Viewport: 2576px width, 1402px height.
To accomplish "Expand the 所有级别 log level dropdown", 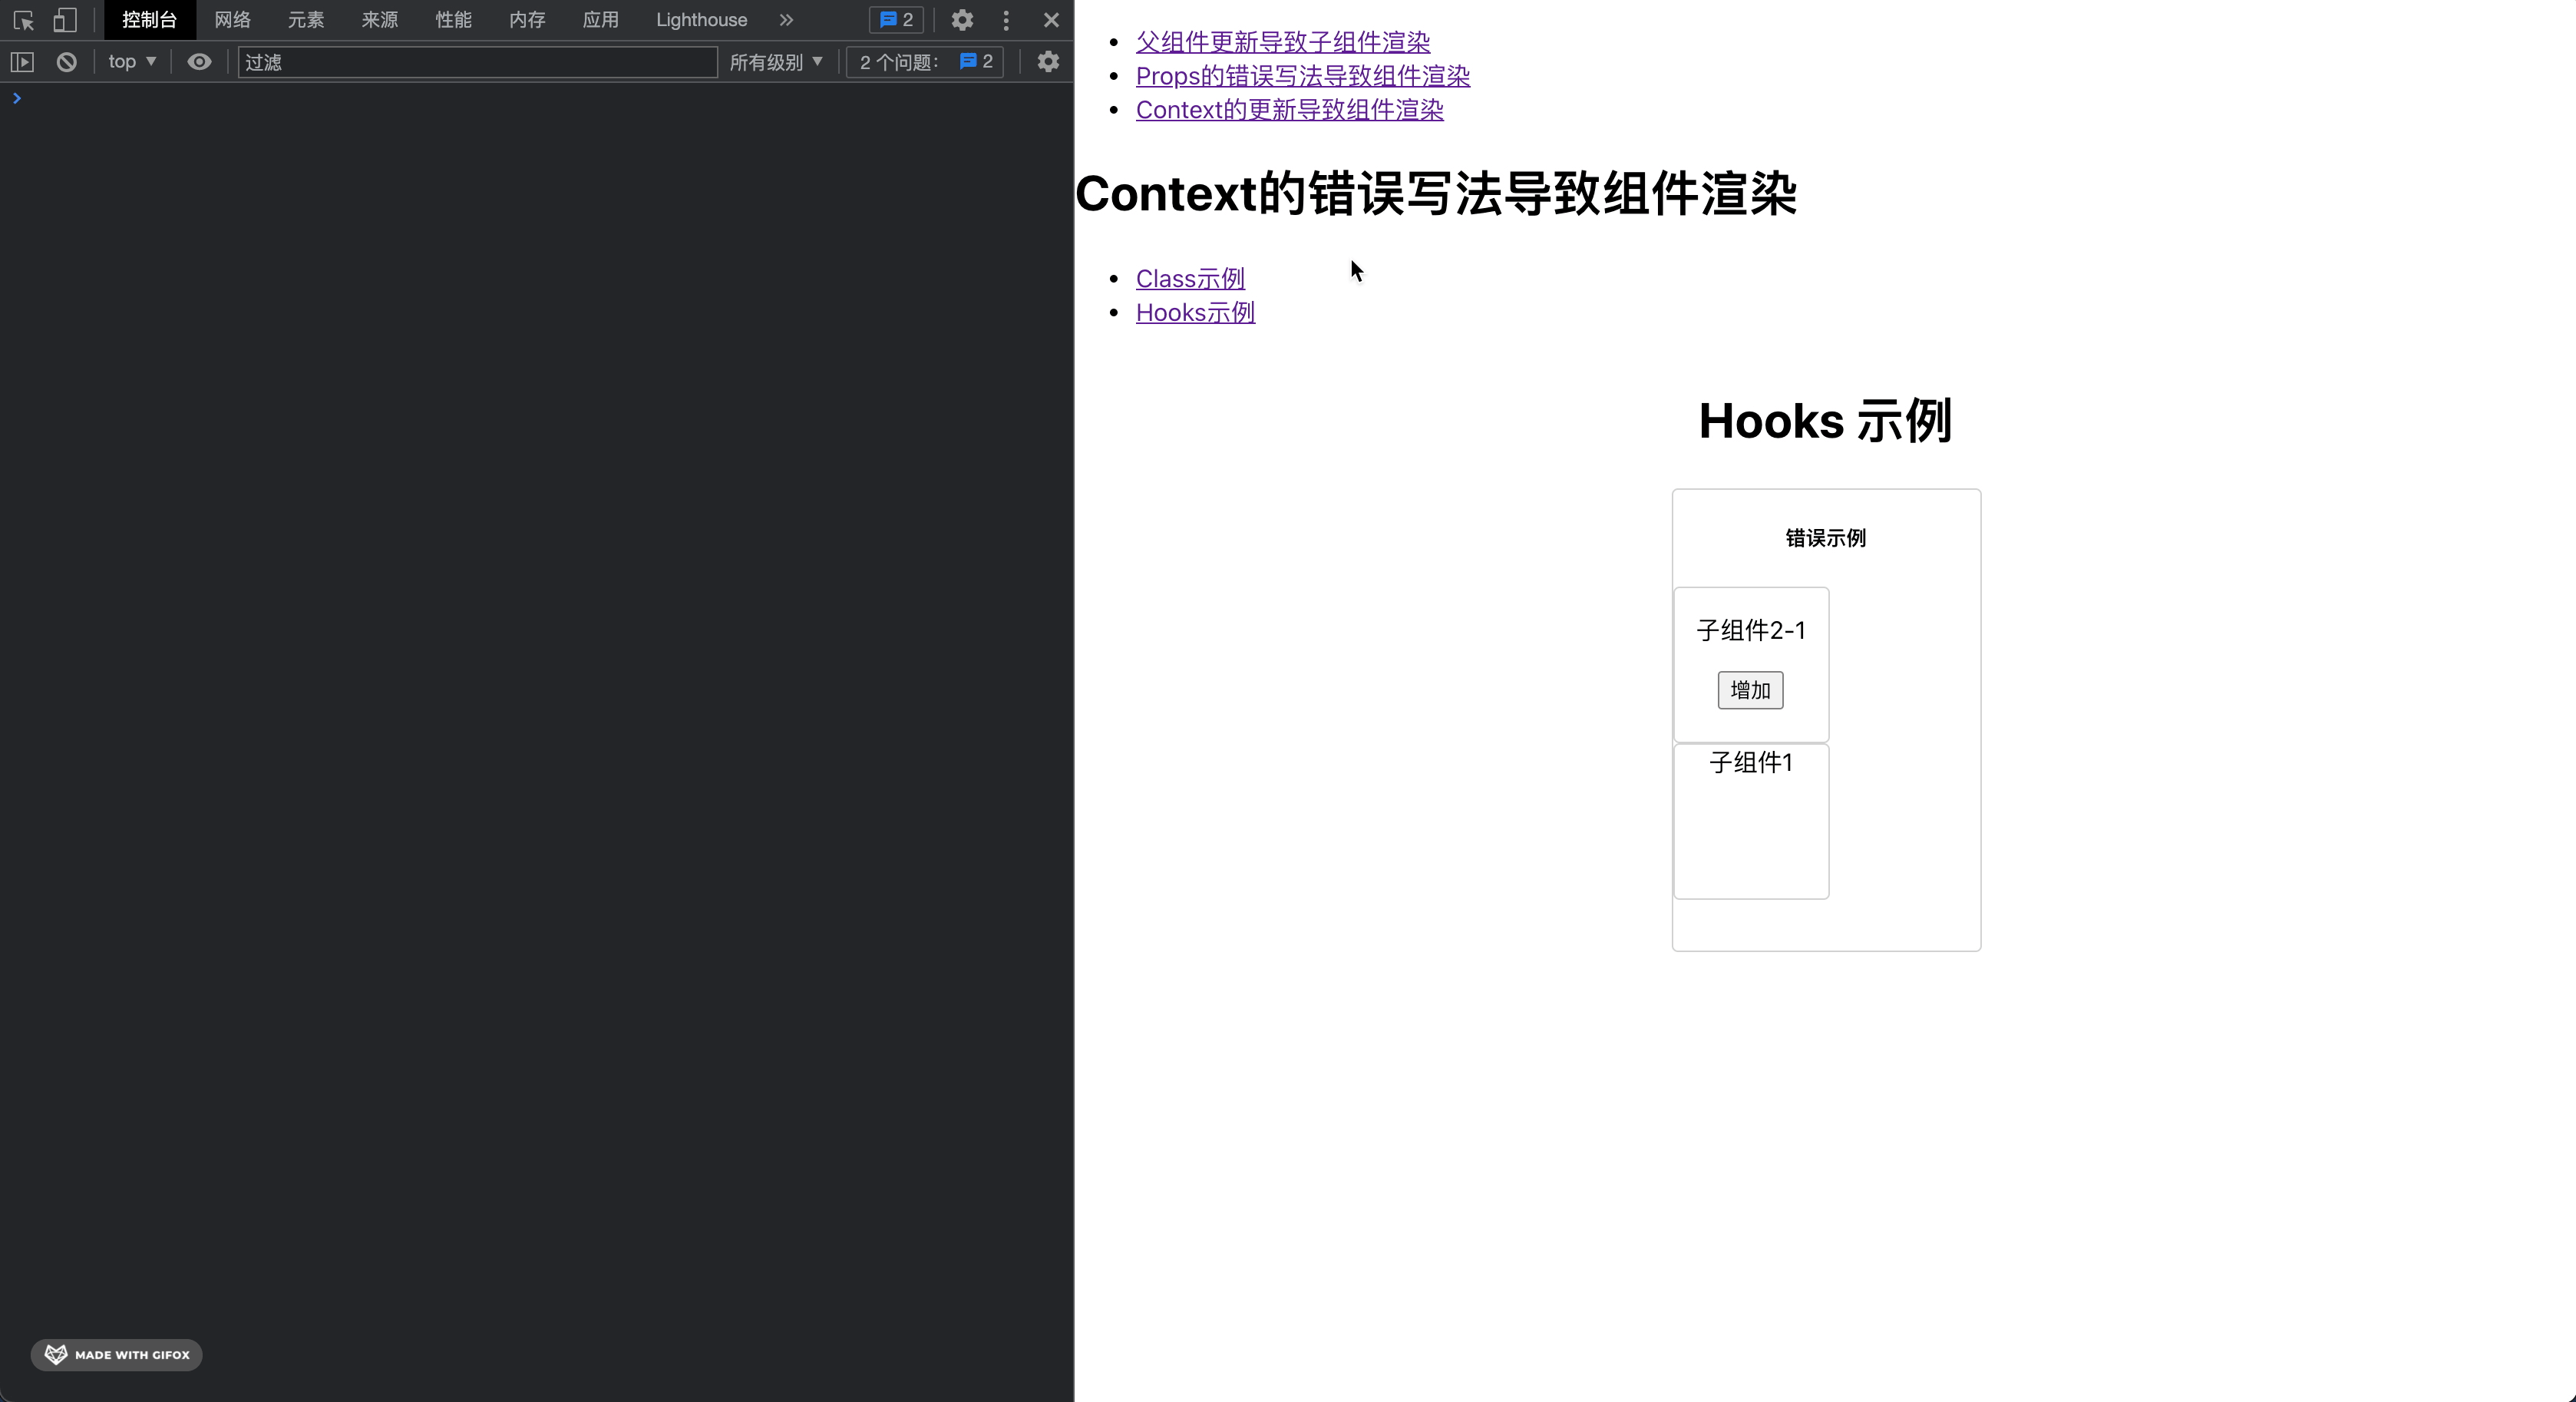I will 776,62.
